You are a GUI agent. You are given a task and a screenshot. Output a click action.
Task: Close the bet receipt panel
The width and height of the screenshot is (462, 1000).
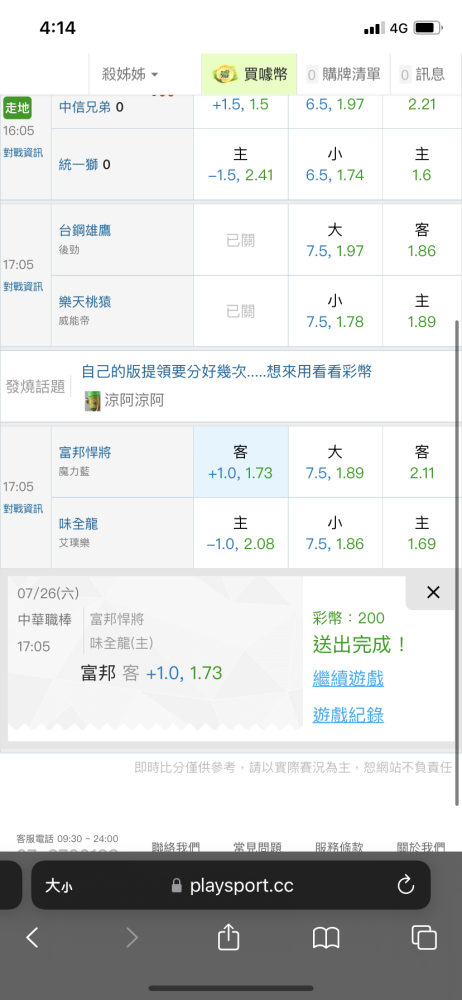433,592
